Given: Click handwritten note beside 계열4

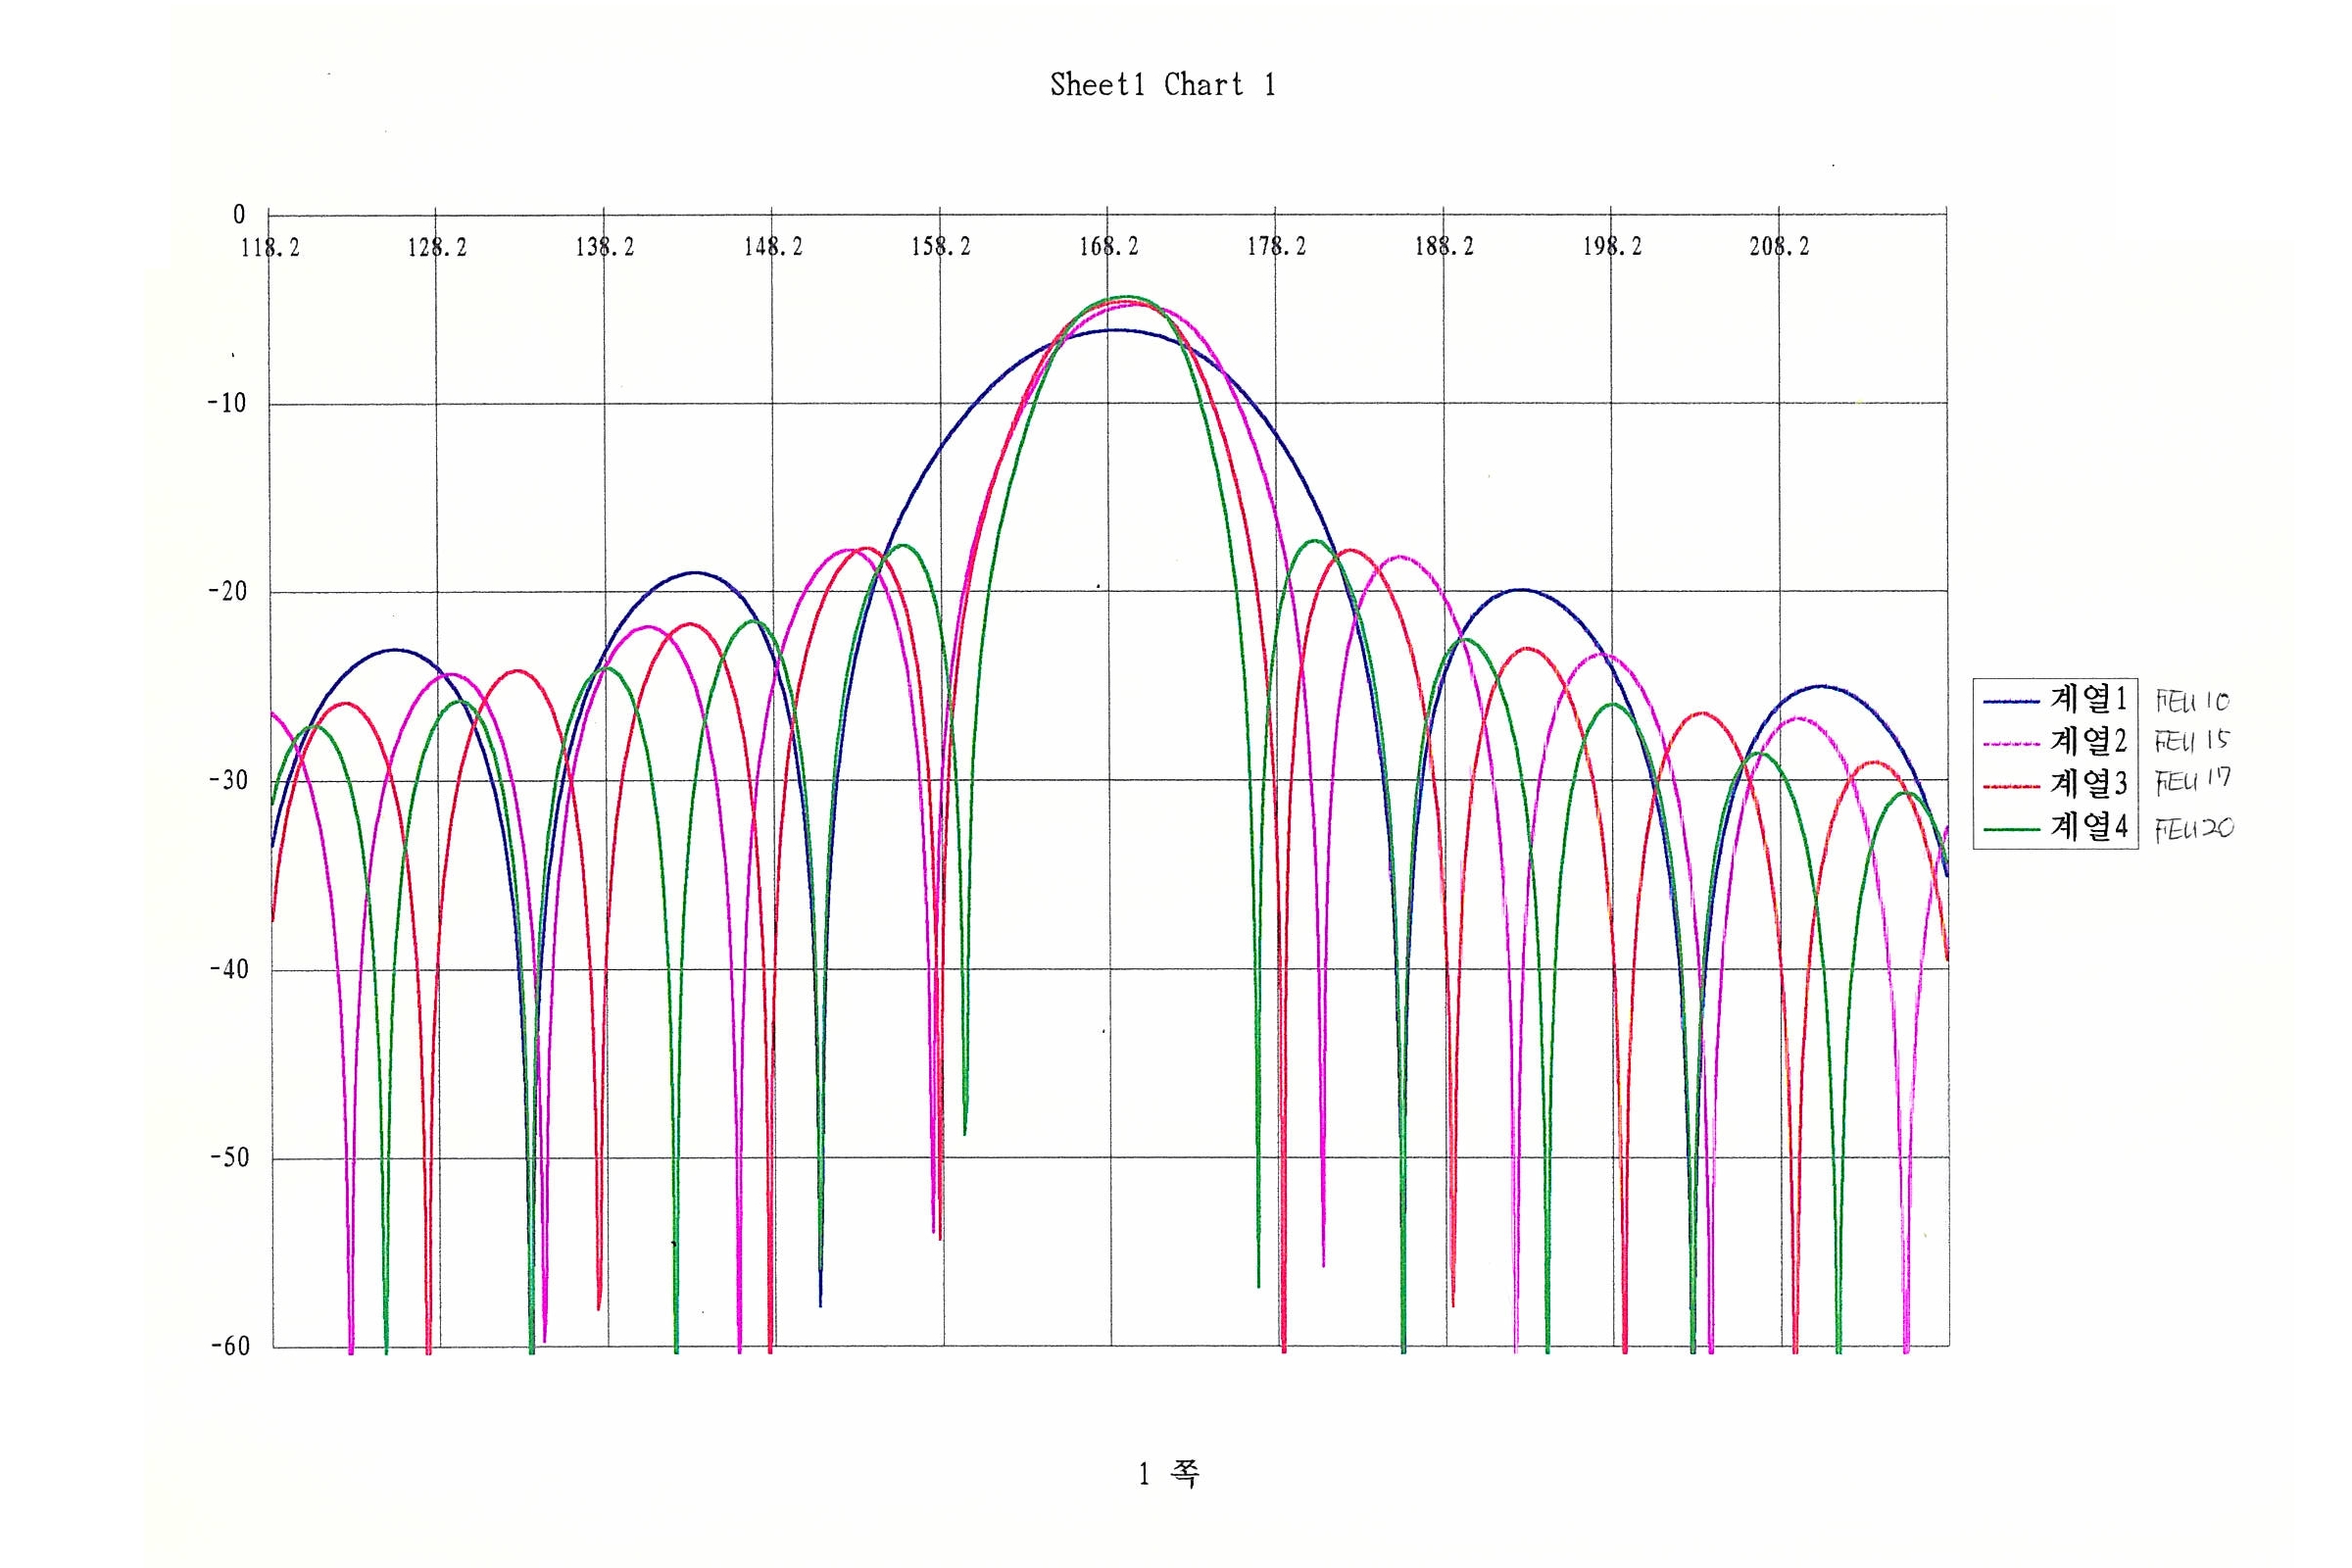Looking at the screenshot, I should click(x=2193, y=829).
